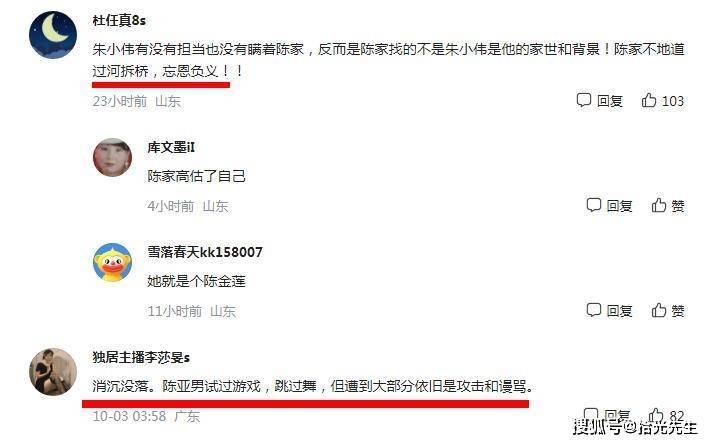The height and width of the screenshot is (444, 712).
Task: Open username 杜任真8s profile link
Action: (119, 20)
